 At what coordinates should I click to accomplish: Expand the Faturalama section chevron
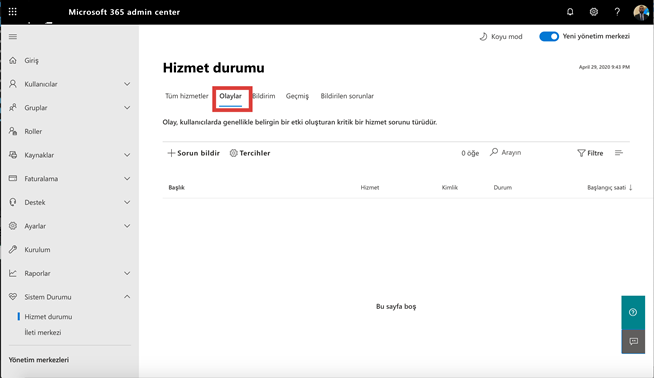[x=127, y=179]
